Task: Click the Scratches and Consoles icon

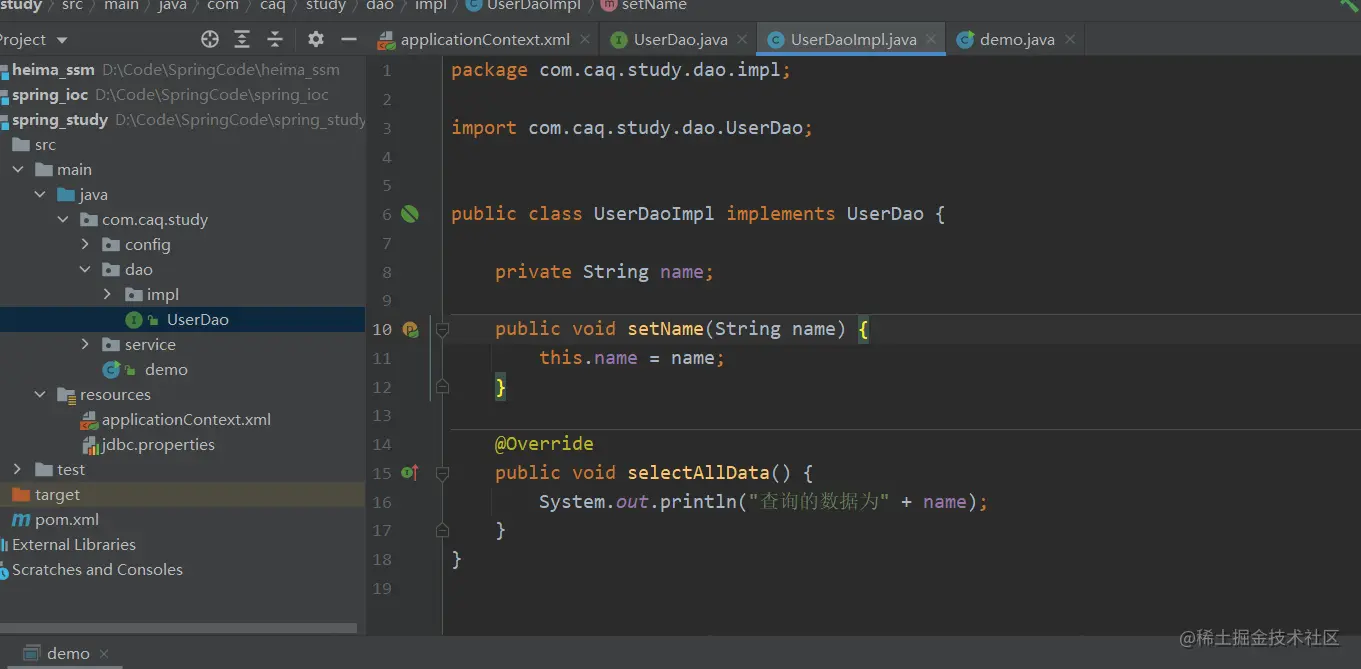Action: click(4, 570)
